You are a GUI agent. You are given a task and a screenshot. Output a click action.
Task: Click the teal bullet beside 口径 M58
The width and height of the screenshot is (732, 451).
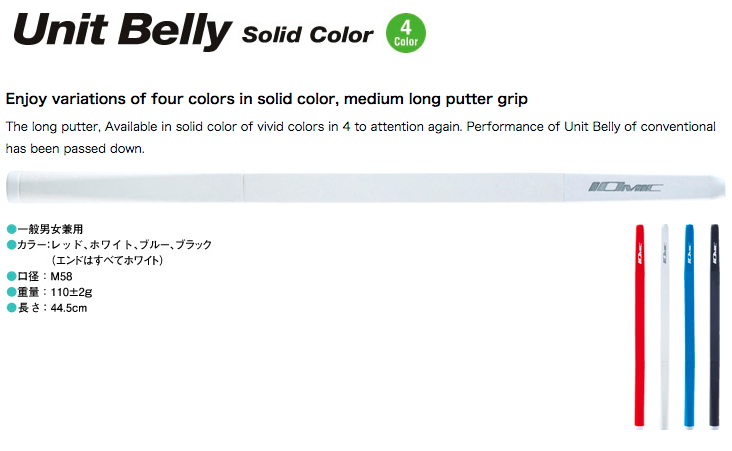(12, 276)
